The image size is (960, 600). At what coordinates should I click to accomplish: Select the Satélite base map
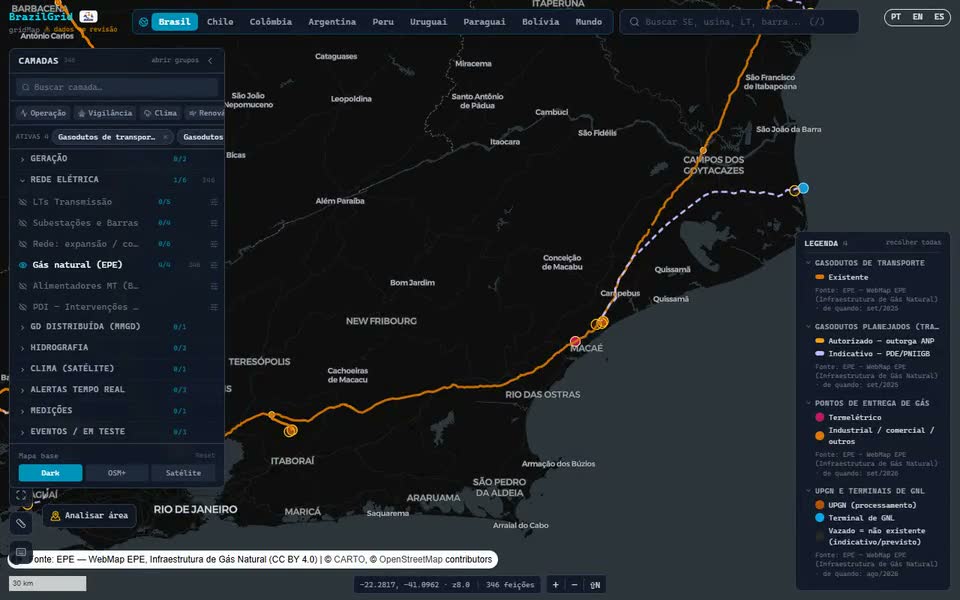183,473
